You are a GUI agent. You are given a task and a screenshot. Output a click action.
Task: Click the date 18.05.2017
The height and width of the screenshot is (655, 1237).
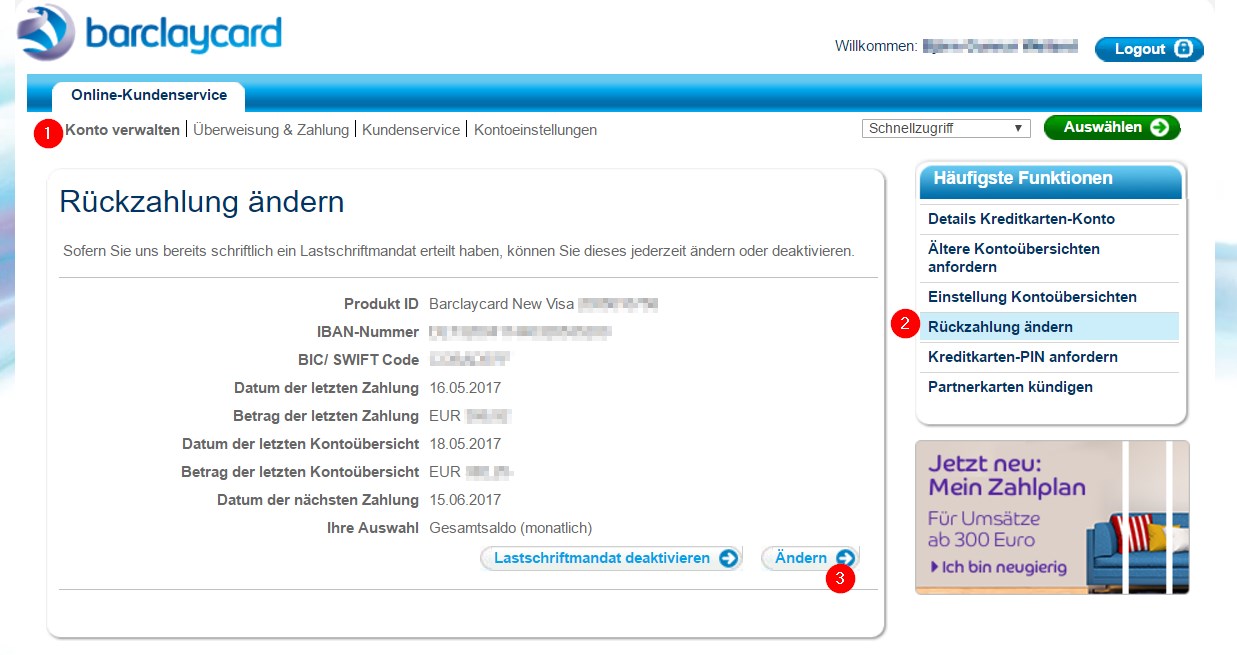point(465,444)
